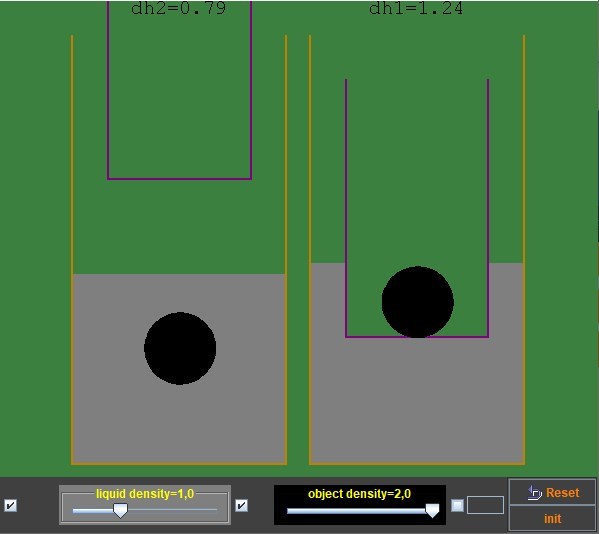Screen dimensions: 599x534
Task: Click the black ball in left container
Action: click(180, 348)
